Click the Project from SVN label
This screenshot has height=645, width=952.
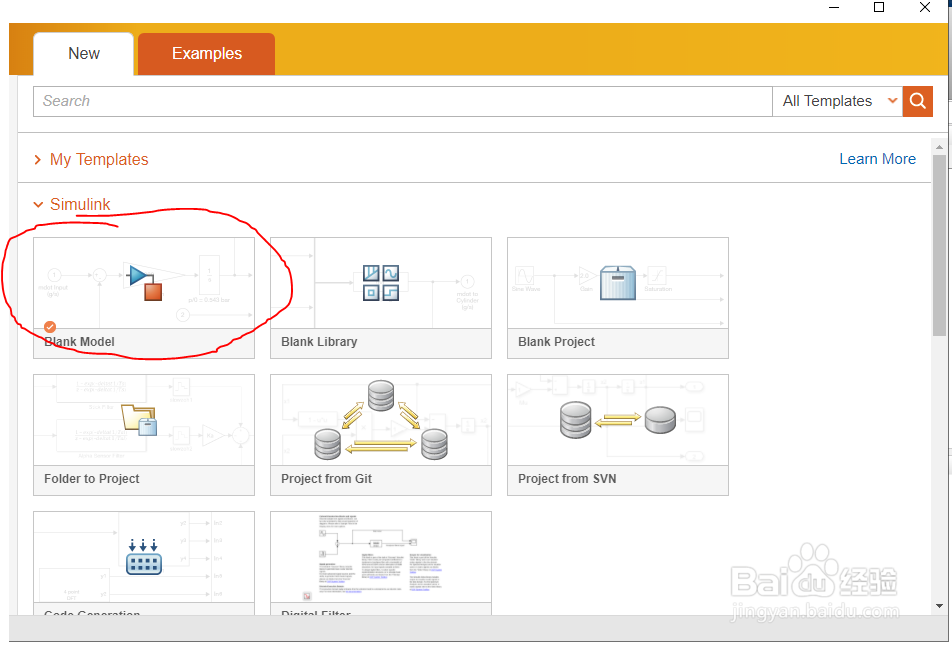coord(567,479)
